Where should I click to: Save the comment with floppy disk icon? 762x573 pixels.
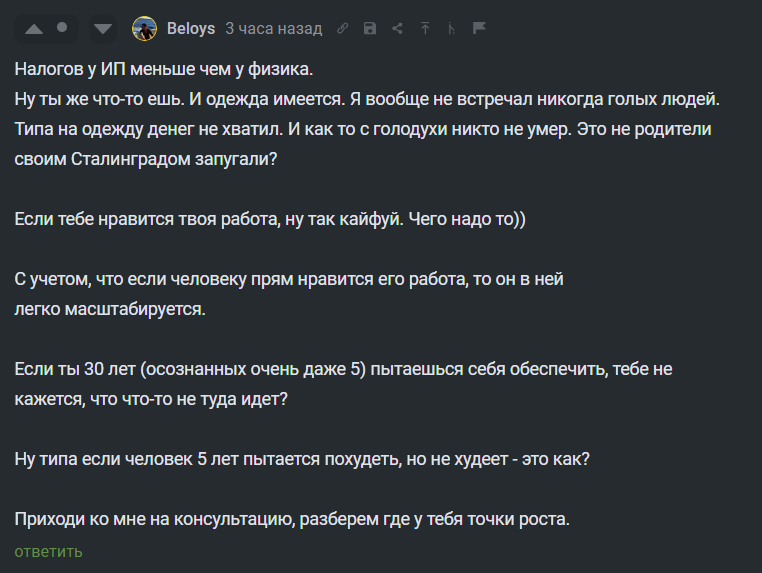(x=370, y=29)
